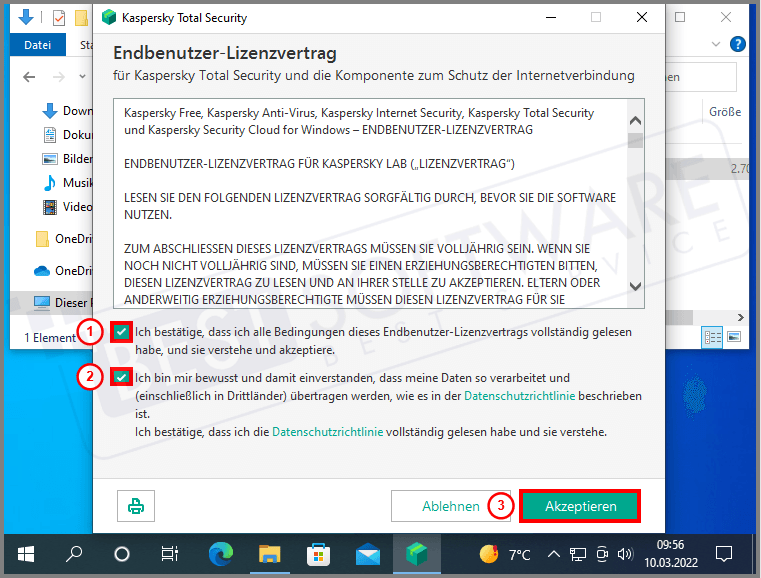Image resolution: width=761 pixels, height=578 pixels.
Task: Toggle the data processing consent checkbox
Action: click(121, 377)
